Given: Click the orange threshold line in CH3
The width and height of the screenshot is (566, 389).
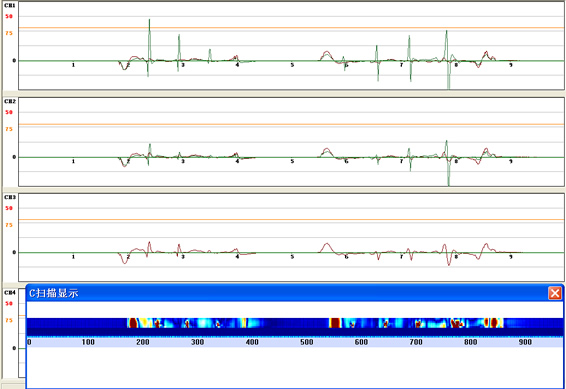Looking at the screenshot, I should point(291,219).
